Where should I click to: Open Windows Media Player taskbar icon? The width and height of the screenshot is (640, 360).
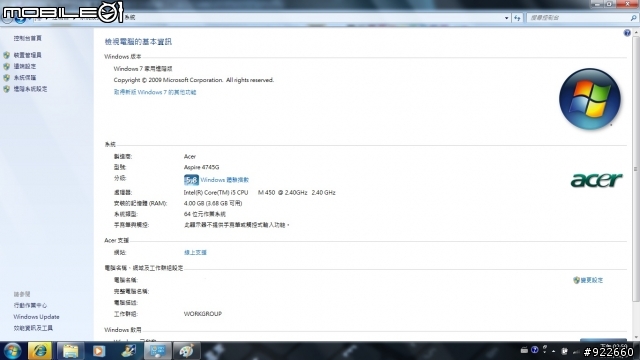[x=99, y=351]
